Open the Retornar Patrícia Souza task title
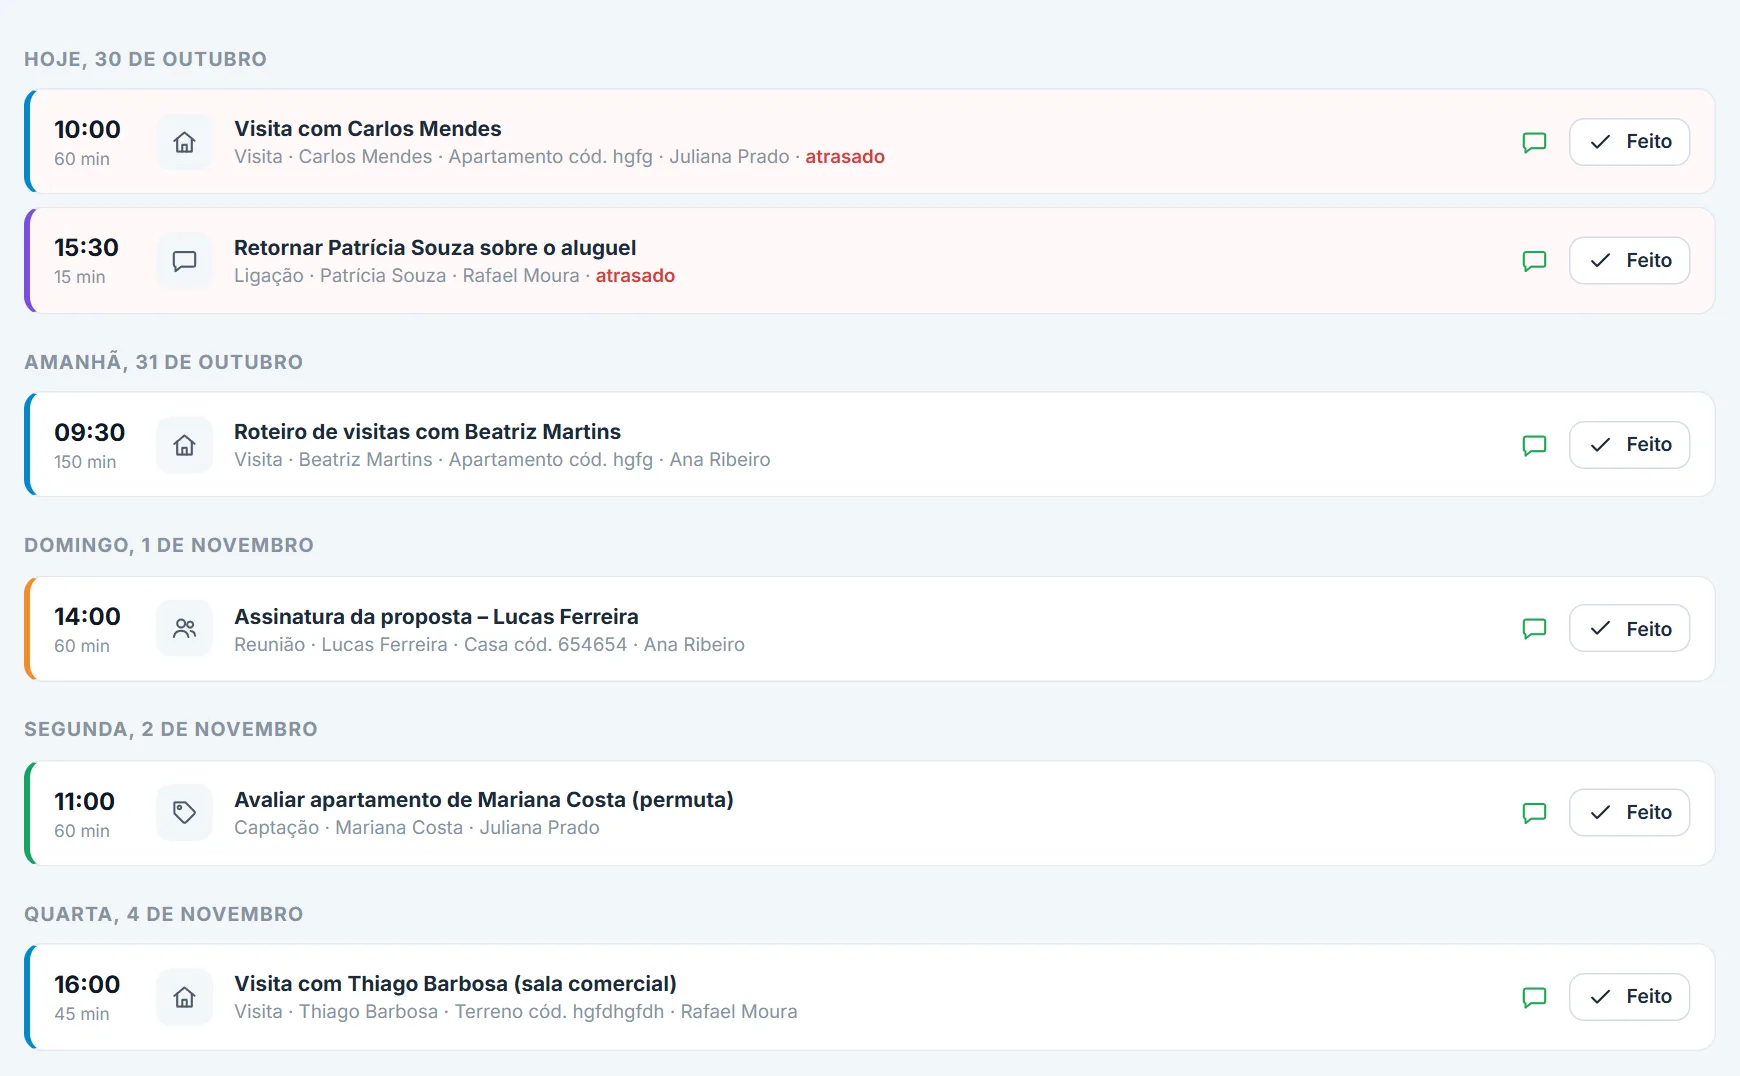This screenshot has height=1076, width=1740. click(435, 248)
